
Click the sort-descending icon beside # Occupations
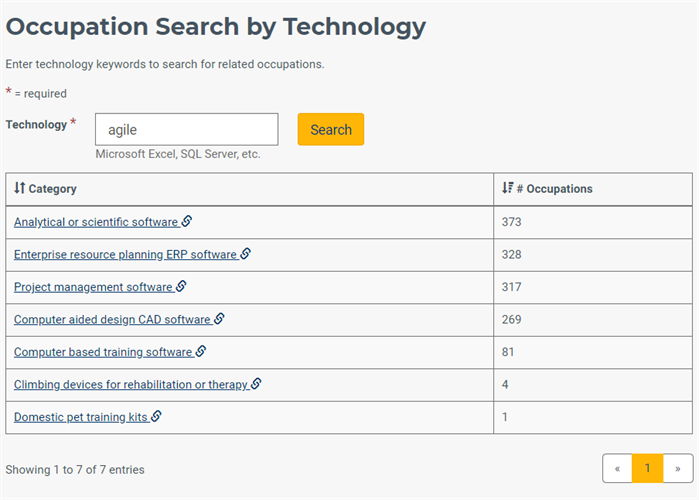(507, 188)
